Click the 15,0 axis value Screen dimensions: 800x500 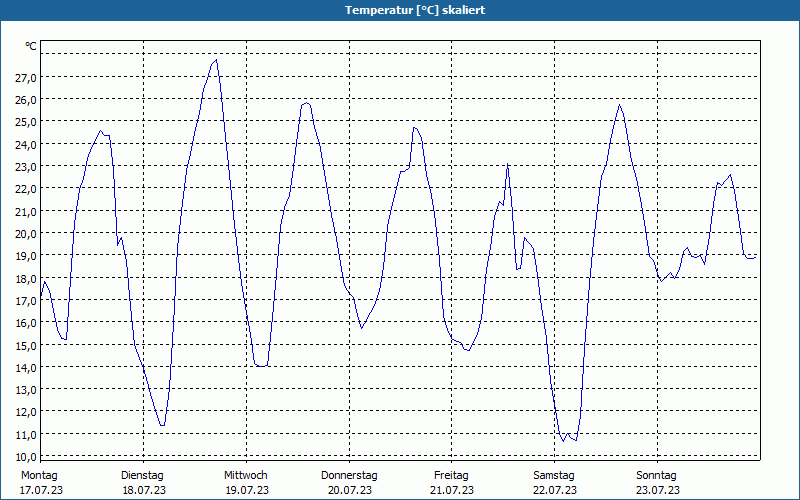coord(26,345)
